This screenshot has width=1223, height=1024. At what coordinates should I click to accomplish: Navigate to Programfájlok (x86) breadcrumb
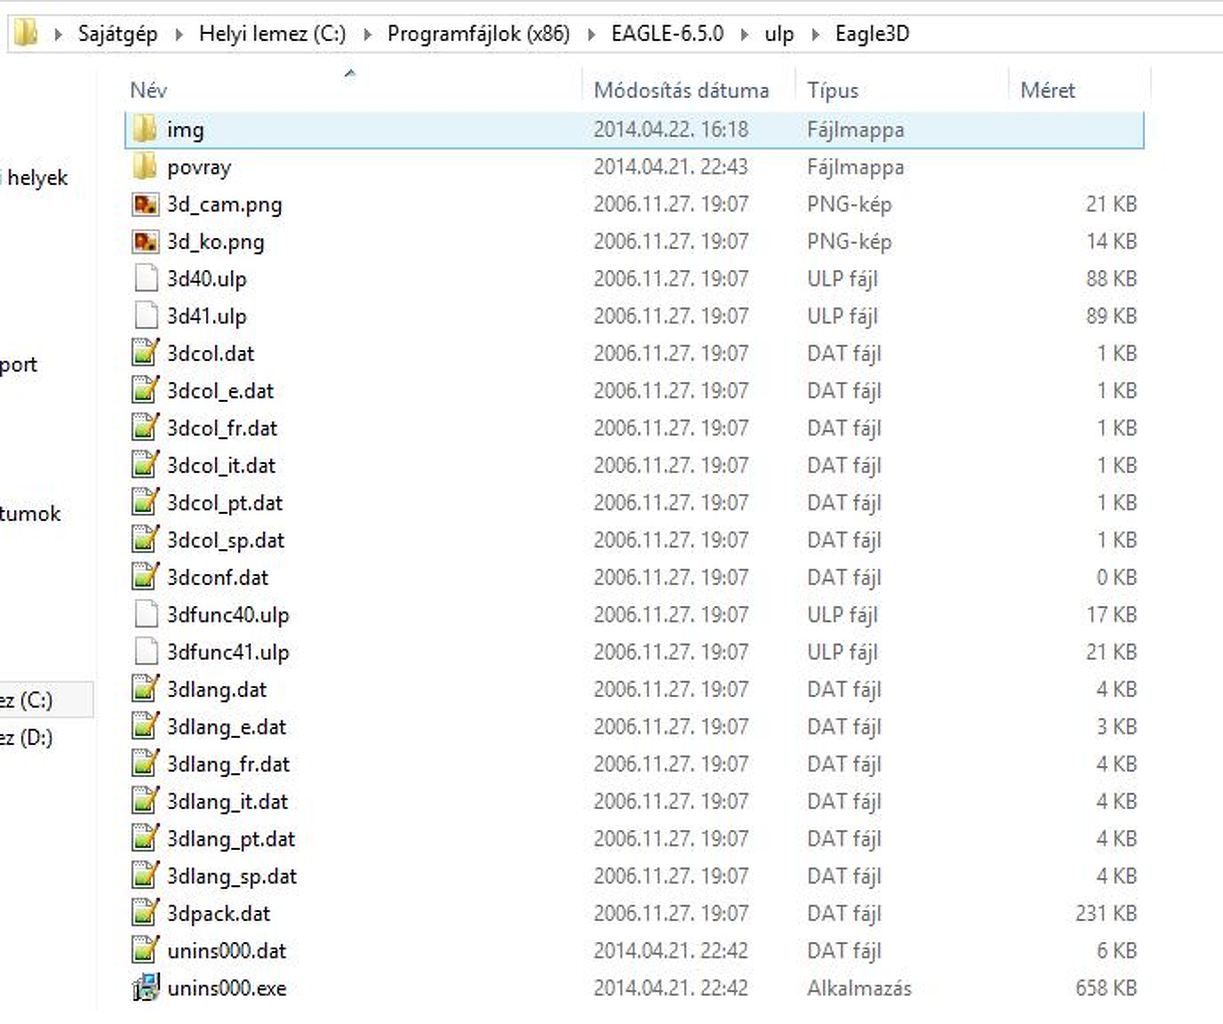tap(478, 34)
